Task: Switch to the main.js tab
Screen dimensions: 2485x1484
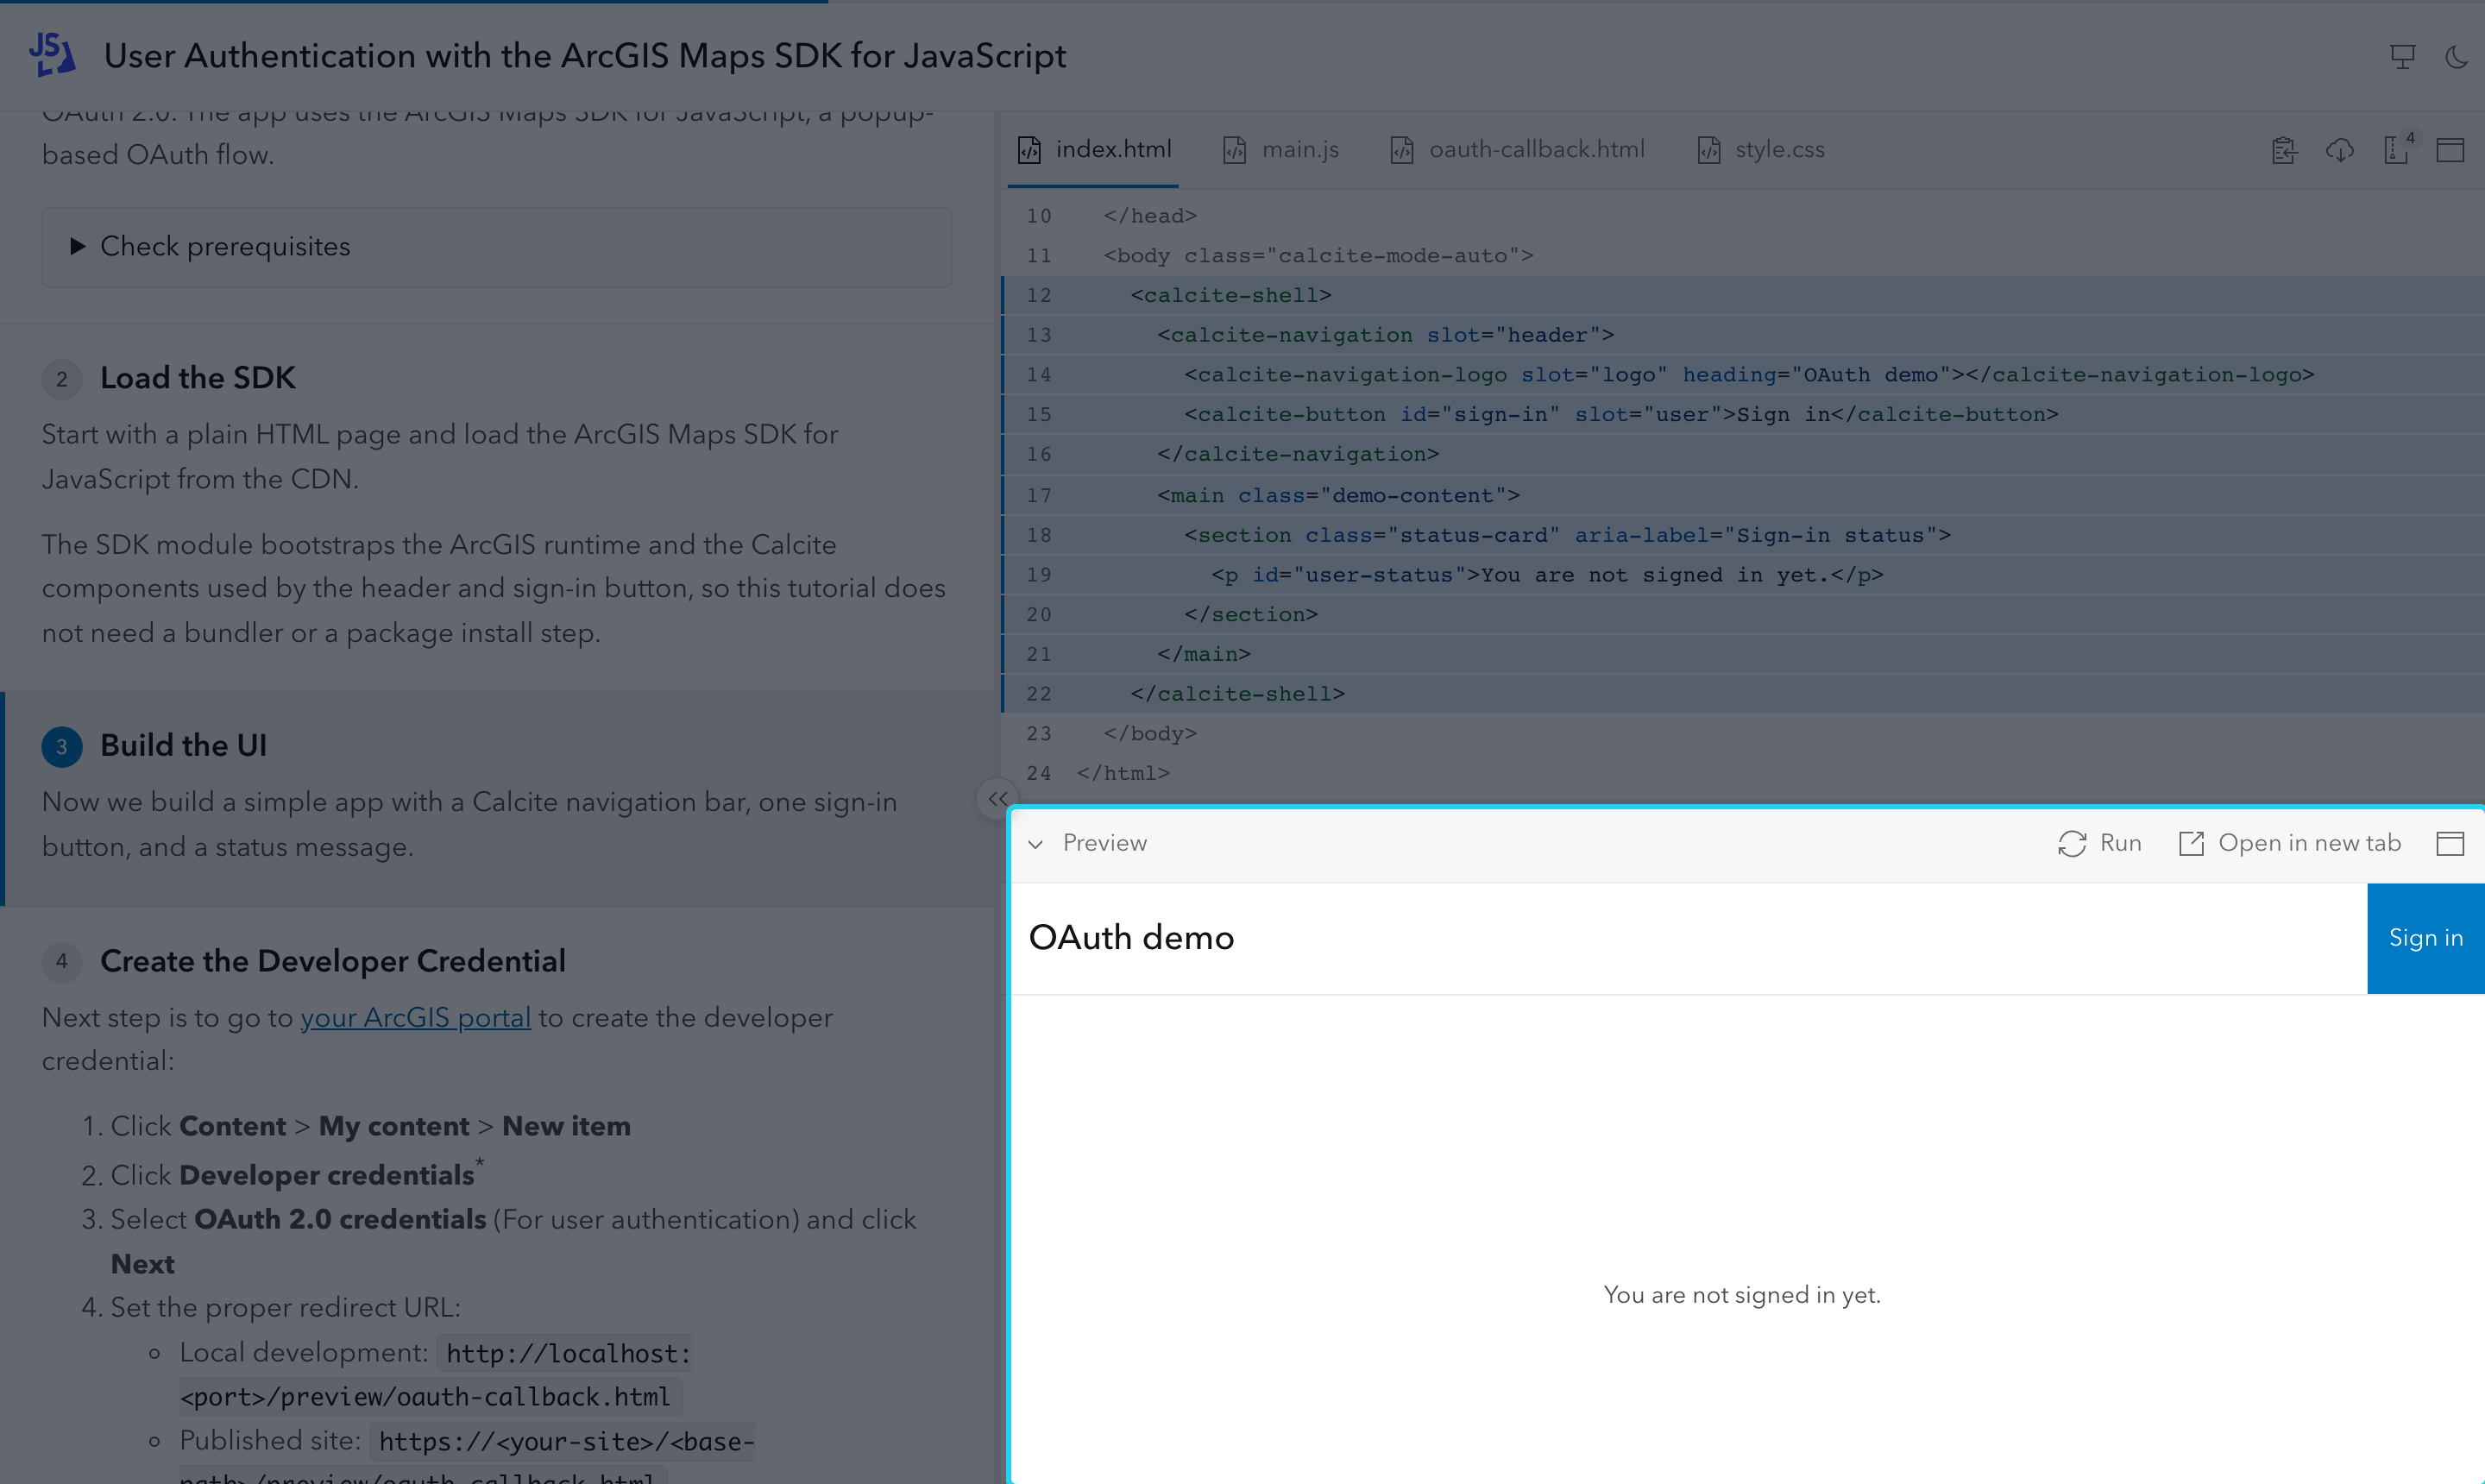Action: click(x=1281, y=150)
